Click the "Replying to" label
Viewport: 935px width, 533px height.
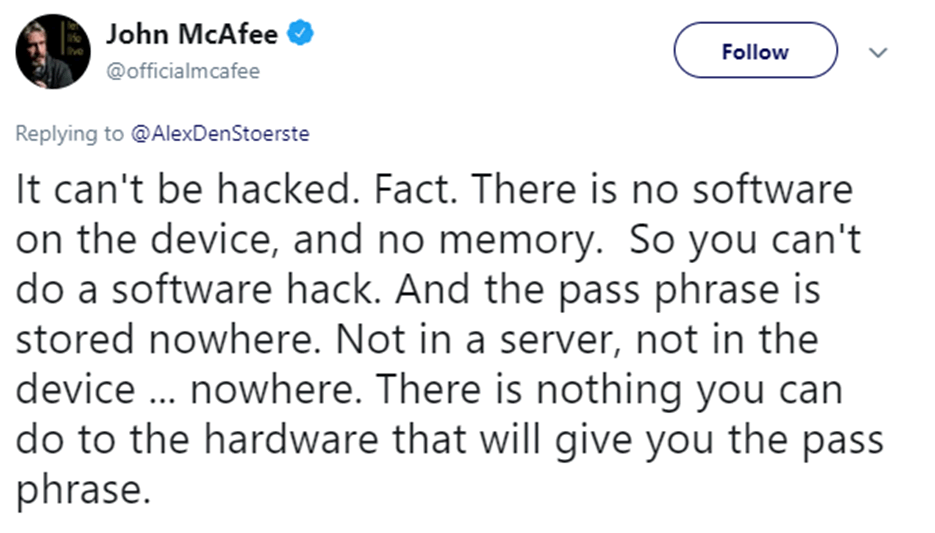point(69,134)
